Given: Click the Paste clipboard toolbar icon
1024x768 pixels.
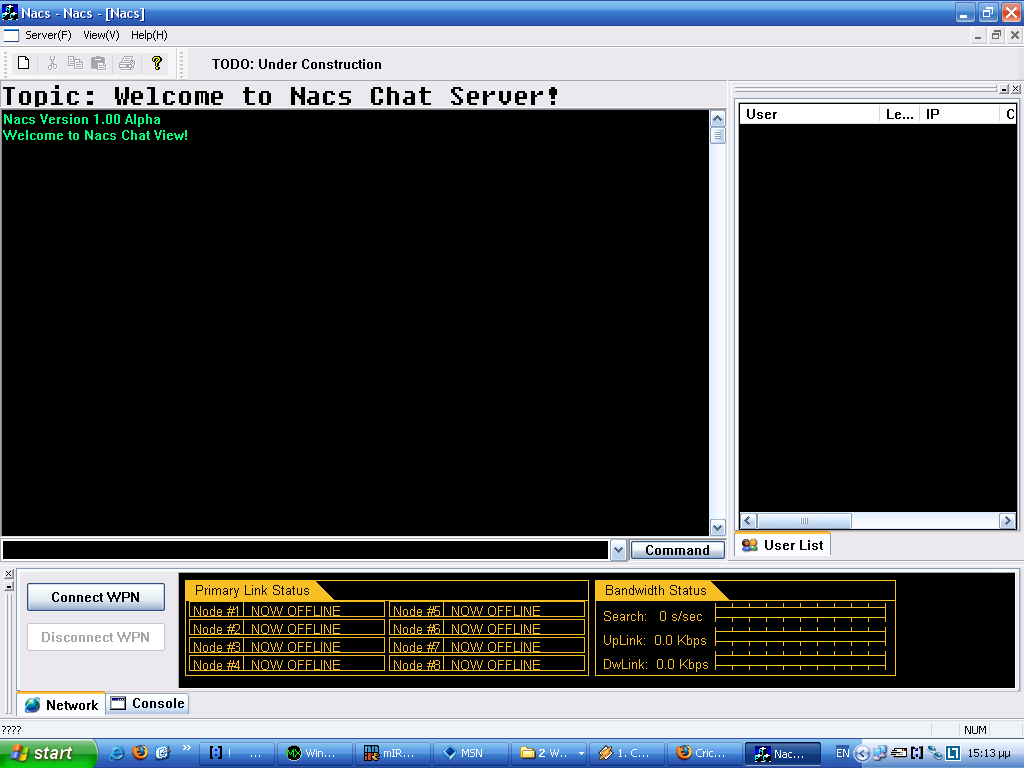Looking at the screenshot, I should [98, 64].
